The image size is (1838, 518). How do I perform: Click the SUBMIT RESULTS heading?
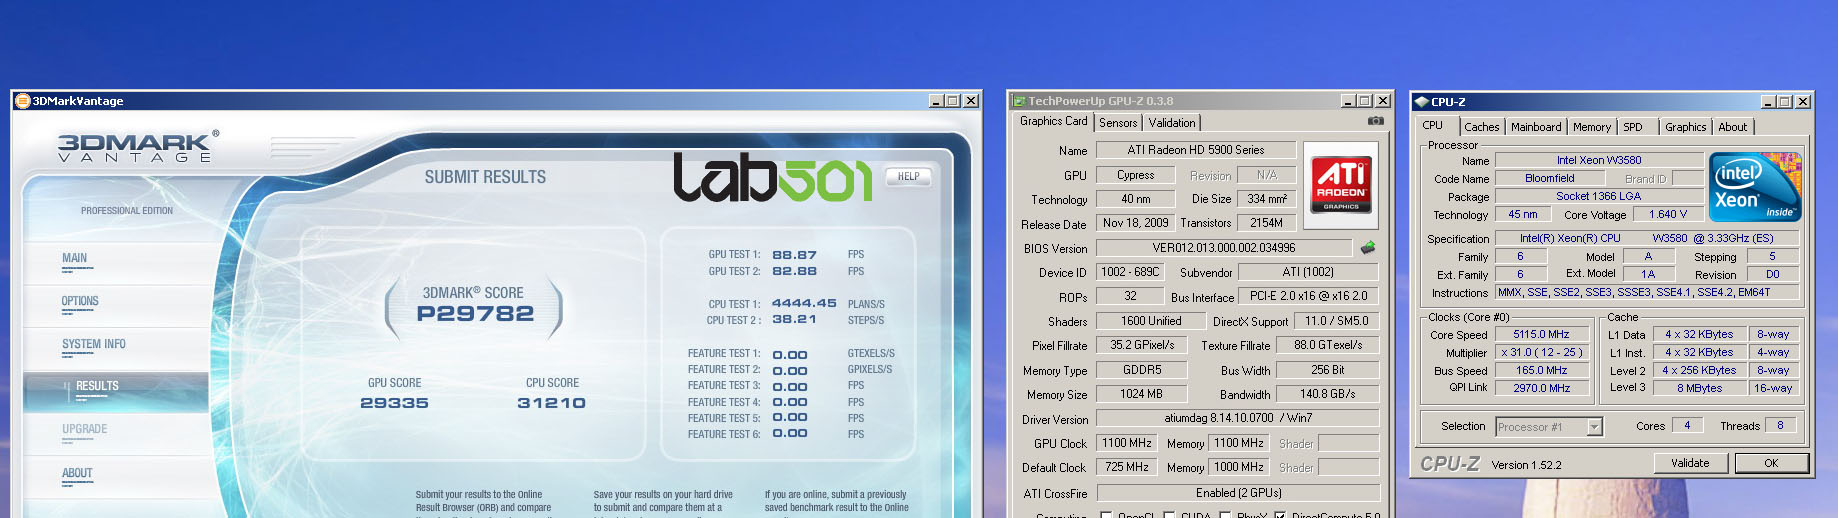point(485,177)
